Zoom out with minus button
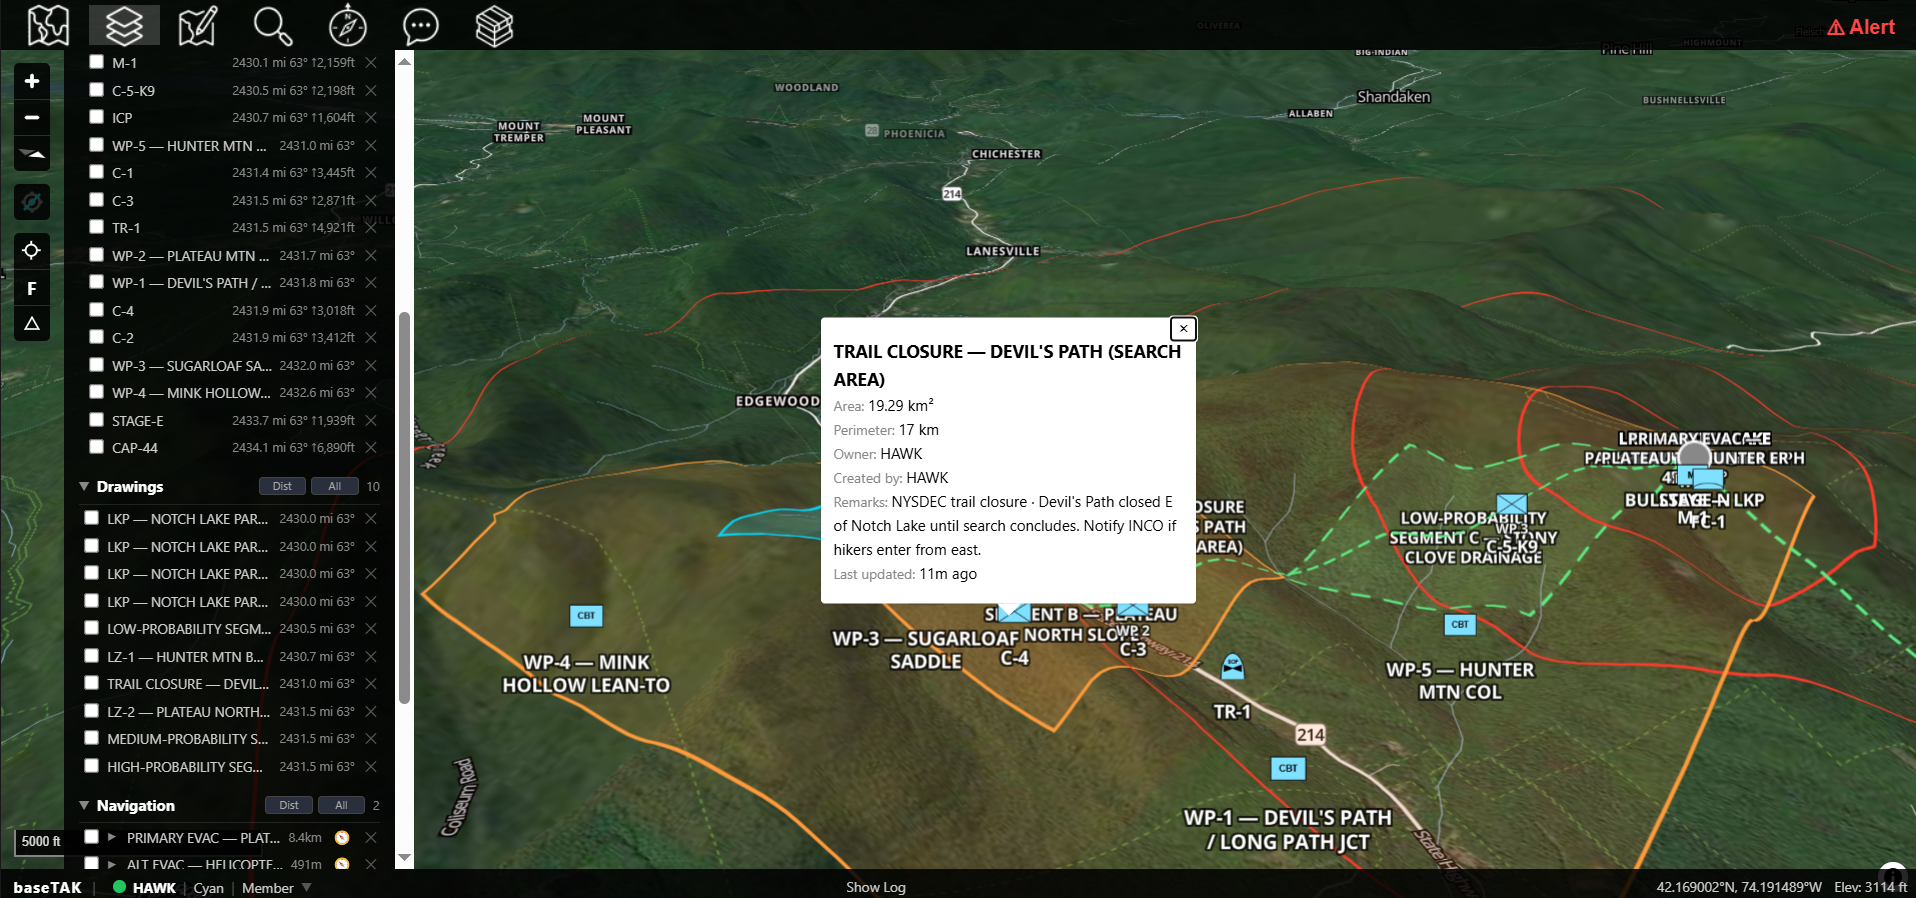 [32, 117]
